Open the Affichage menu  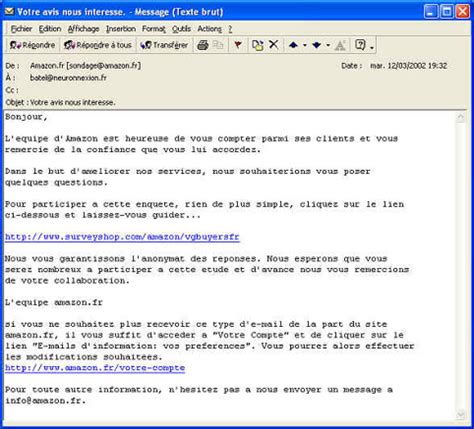click(x=84, y=29)
